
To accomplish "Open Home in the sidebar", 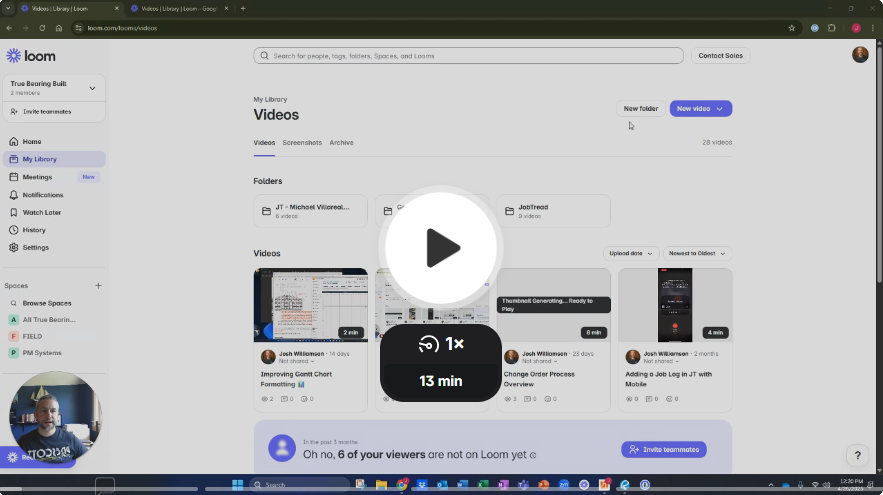I will coord(54,141).
